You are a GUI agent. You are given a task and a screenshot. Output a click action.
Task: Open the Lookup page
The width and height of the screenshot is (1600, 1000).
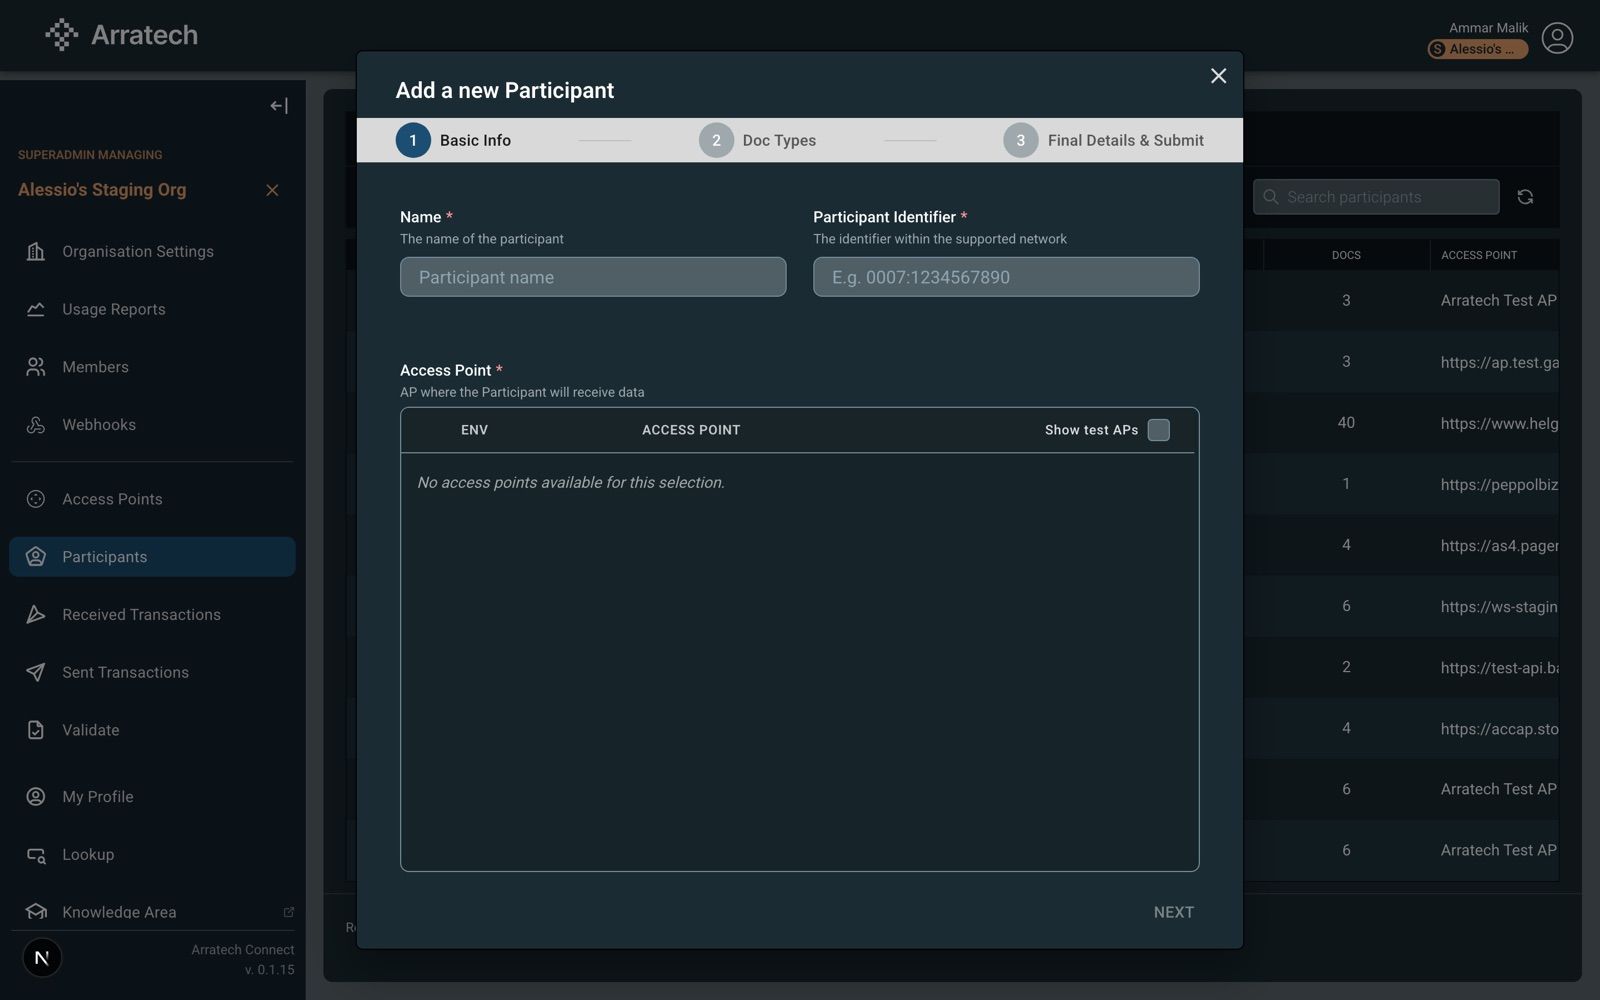[x=152, y=855]
